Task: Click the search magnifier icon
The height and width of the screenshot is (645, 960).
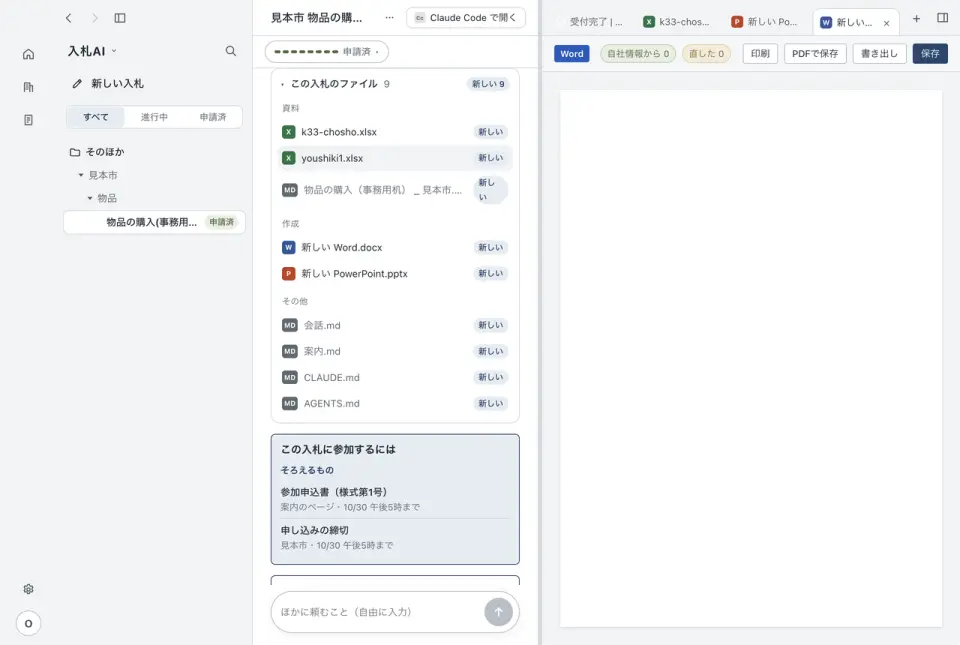Action: [230, 51]
